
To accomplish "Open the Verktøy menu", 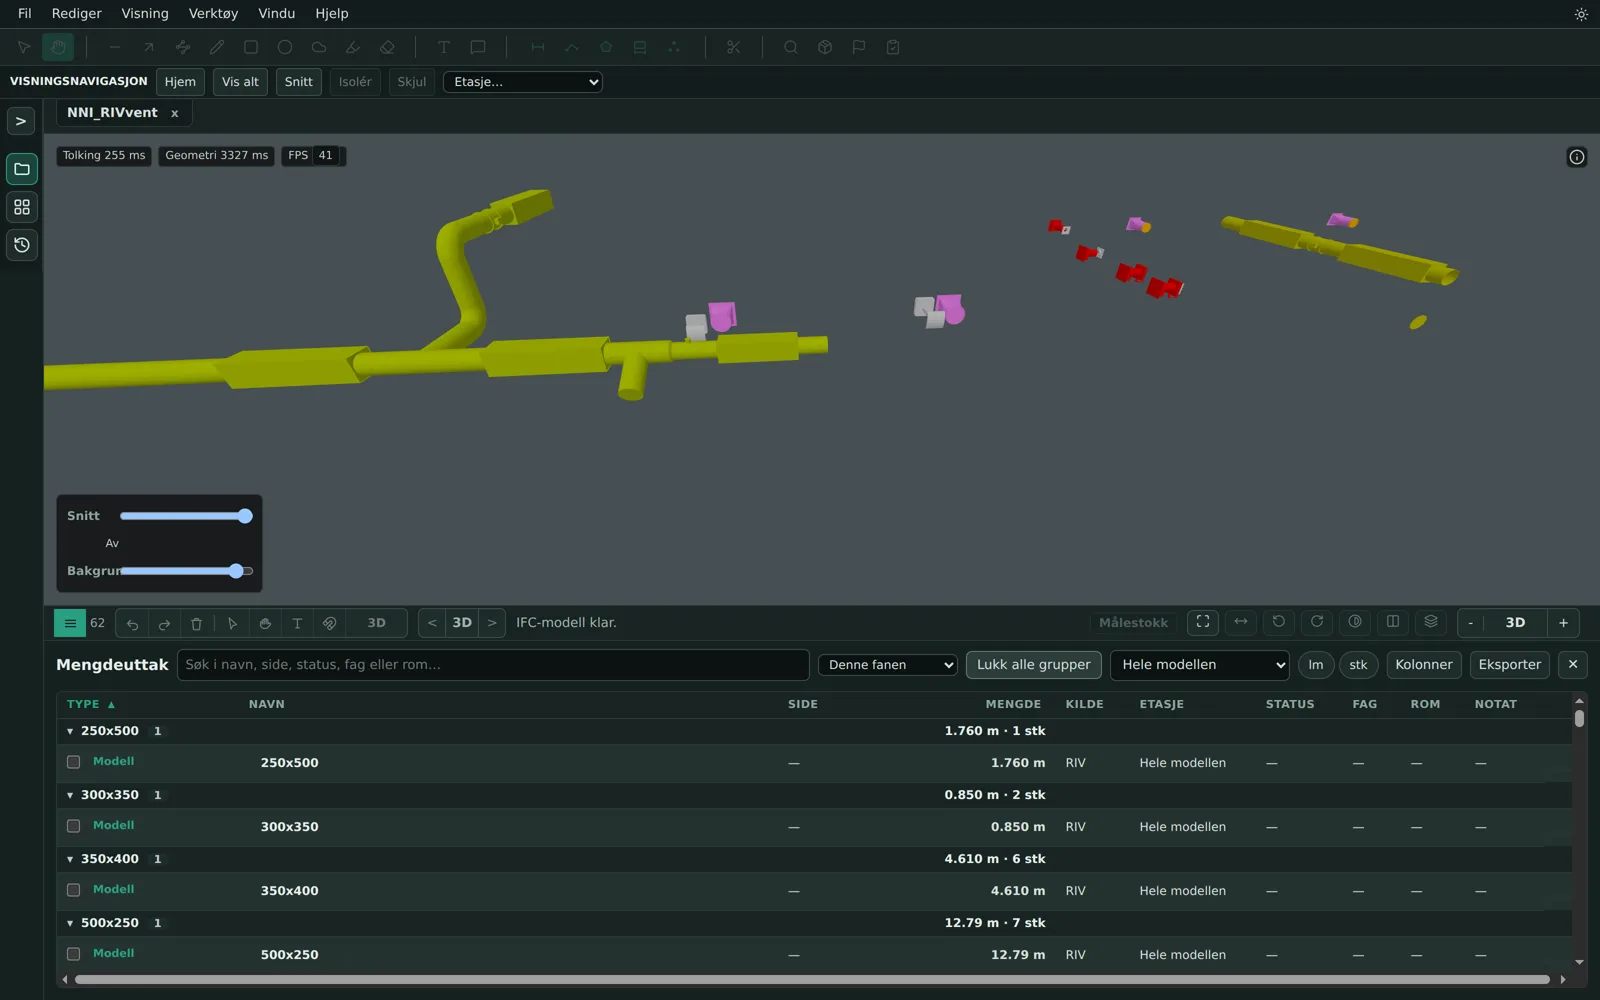I will tap(213, 14).
